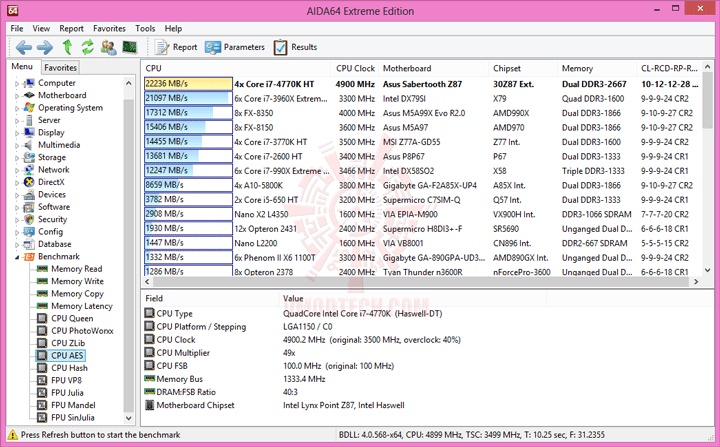The height and width of the screenshot is (447, 720).
Task: Expand the Display tree node
Action: 17,133
